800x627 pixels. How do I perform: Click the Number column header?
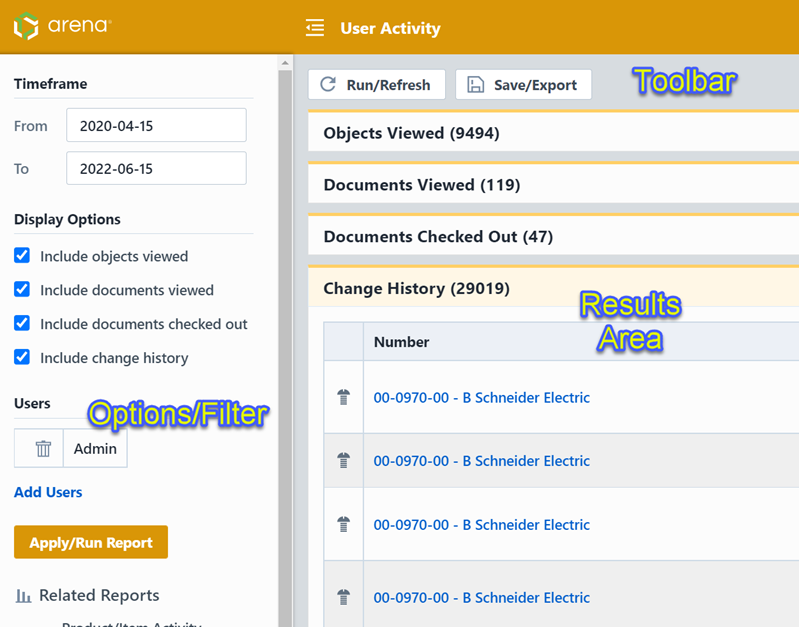[581, 342]
